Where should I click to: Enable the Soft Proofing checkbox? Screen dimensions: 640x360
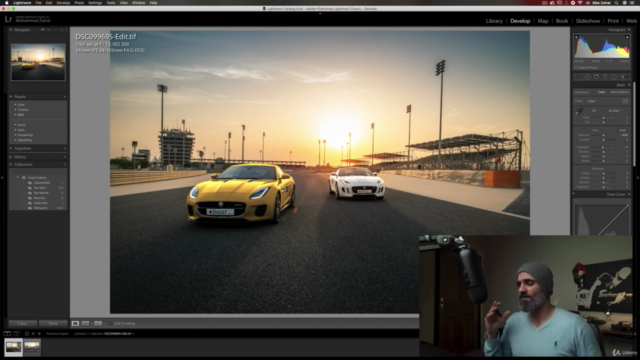click(x=111, y=323)
